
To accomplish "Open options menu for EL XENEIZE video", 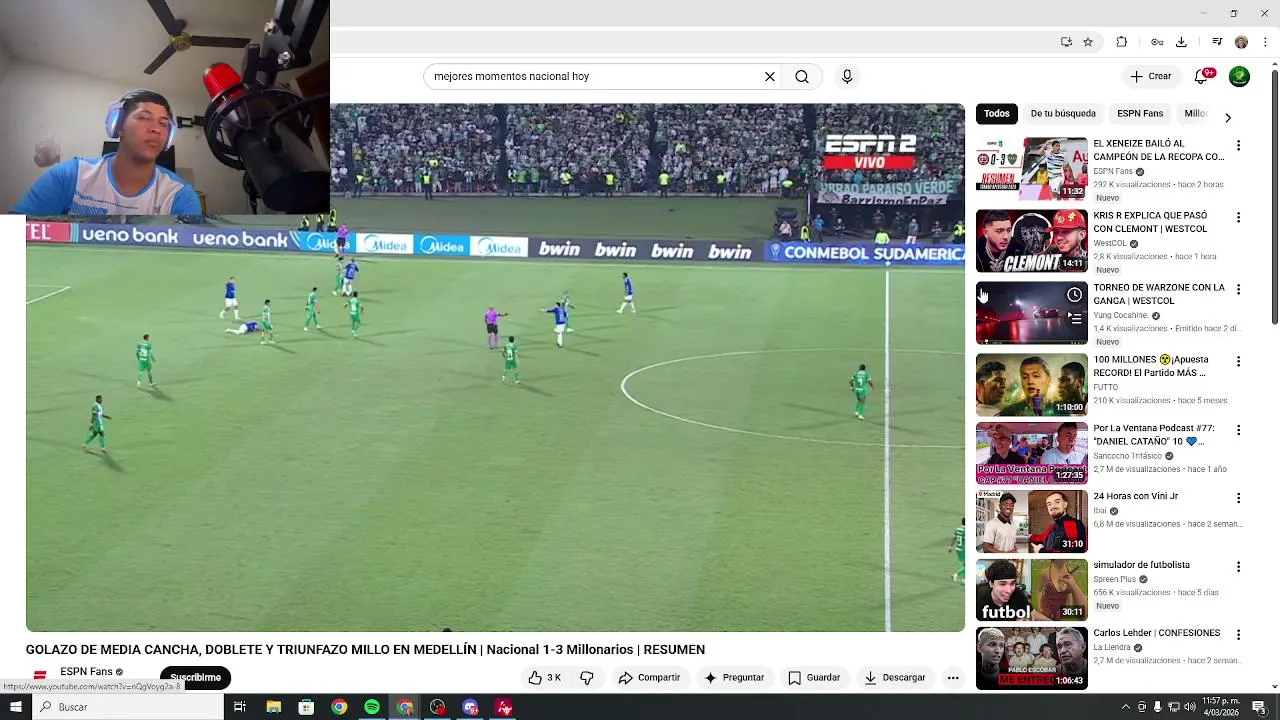I will pyautogui.click(x=1238, y=146).
